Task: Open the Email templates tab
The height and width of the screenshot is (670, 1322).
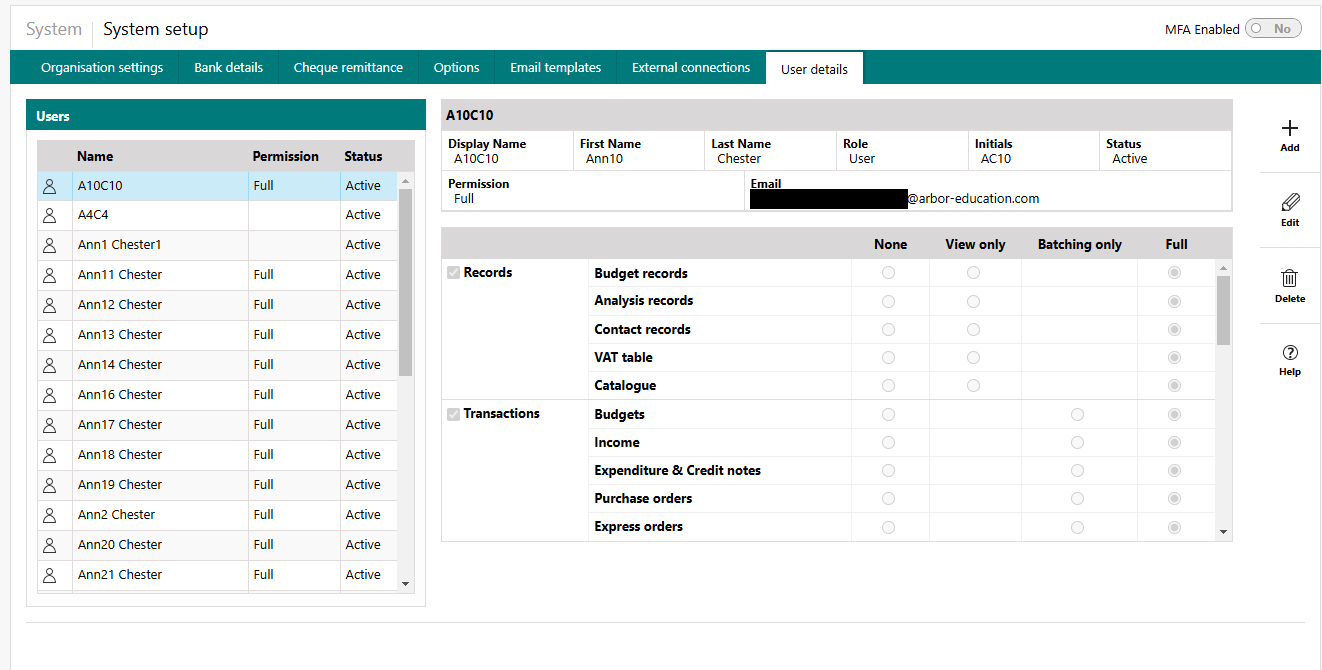Action: pos(555,68)
